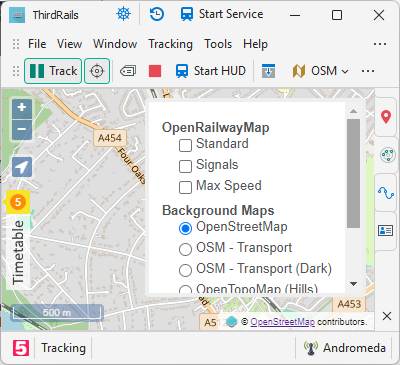The image size is (400, 365).
Task: Click the teal layers icon by attribution
Action: click(x=231, y=322)
